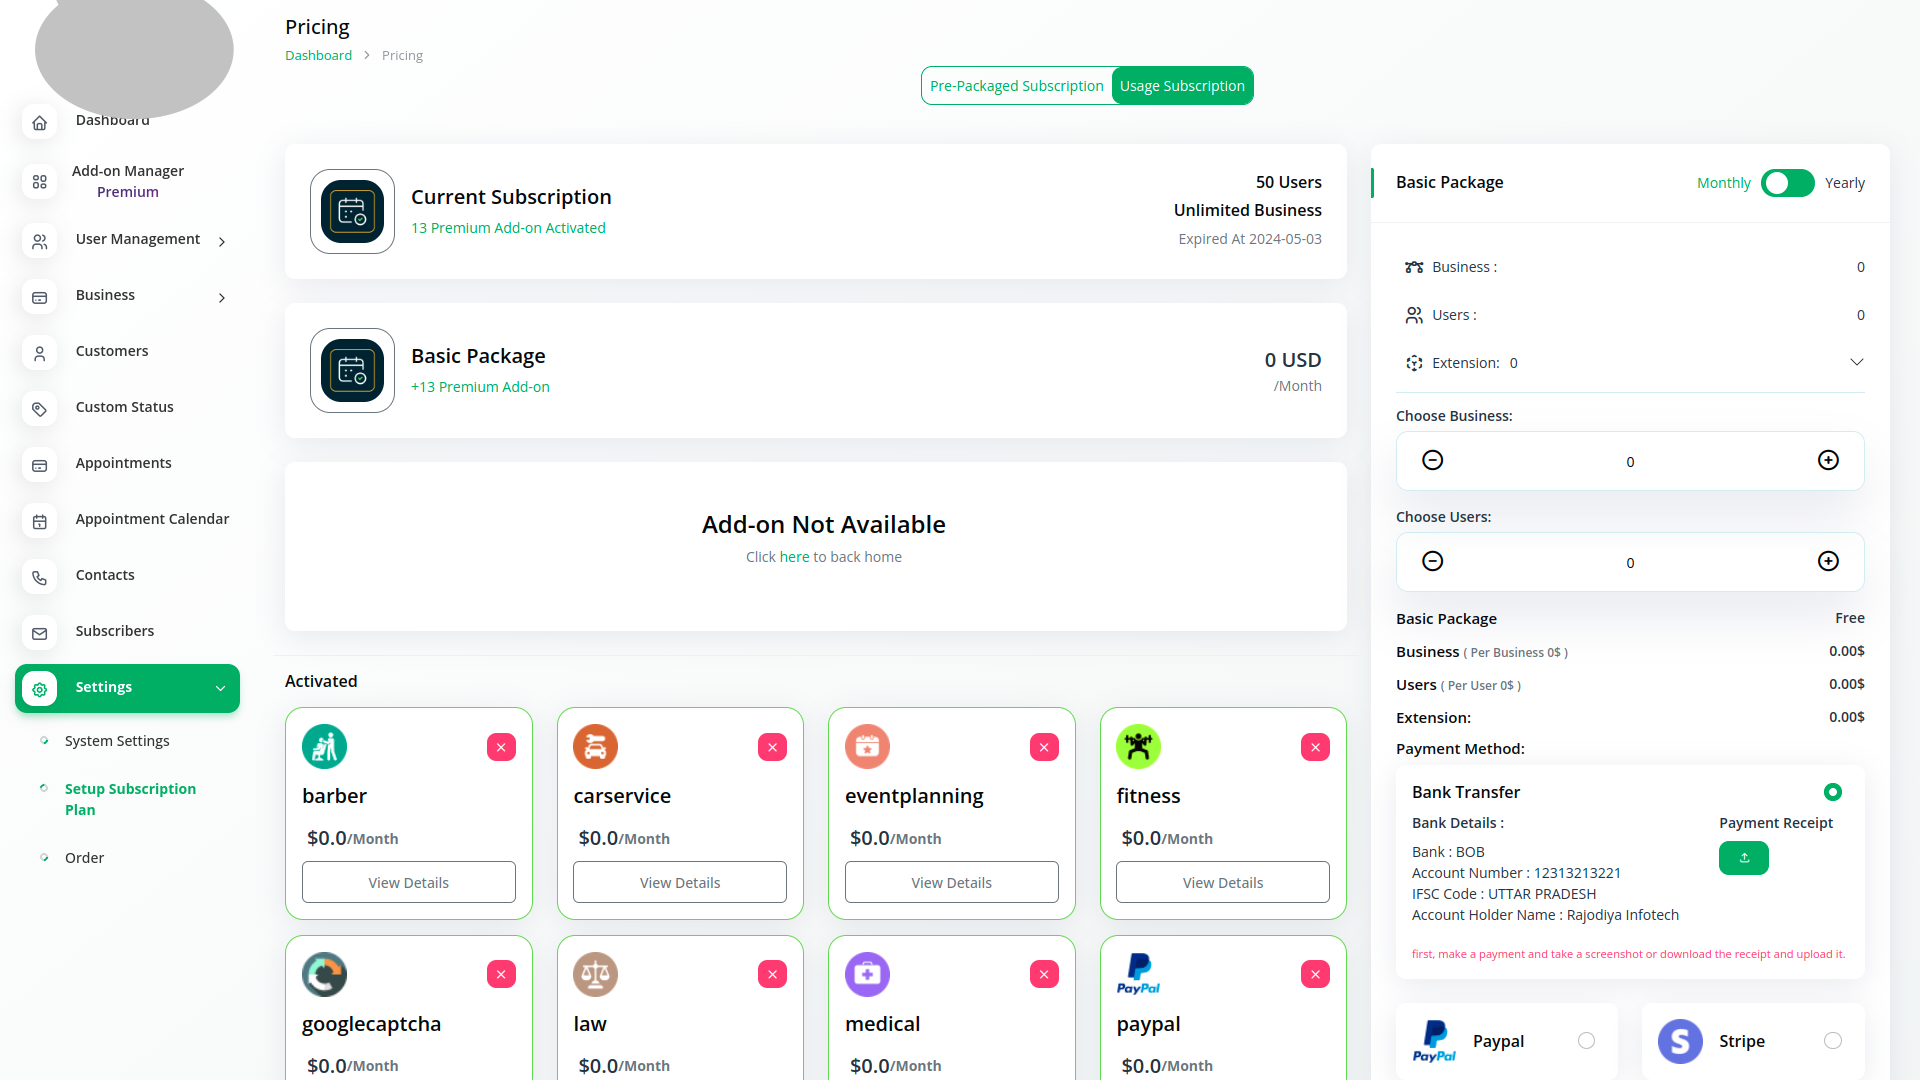Click the carservice add-on icon

point(596,747)
